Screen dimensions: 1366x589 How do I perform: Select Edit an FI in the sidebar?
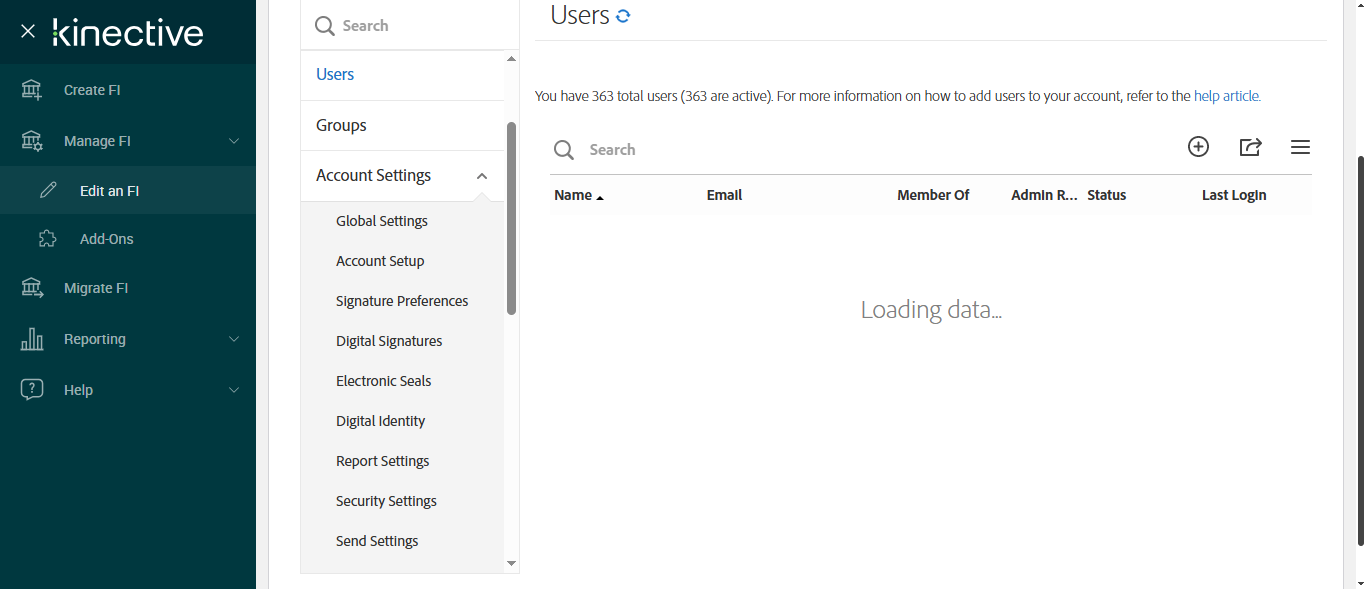[109, 190]
